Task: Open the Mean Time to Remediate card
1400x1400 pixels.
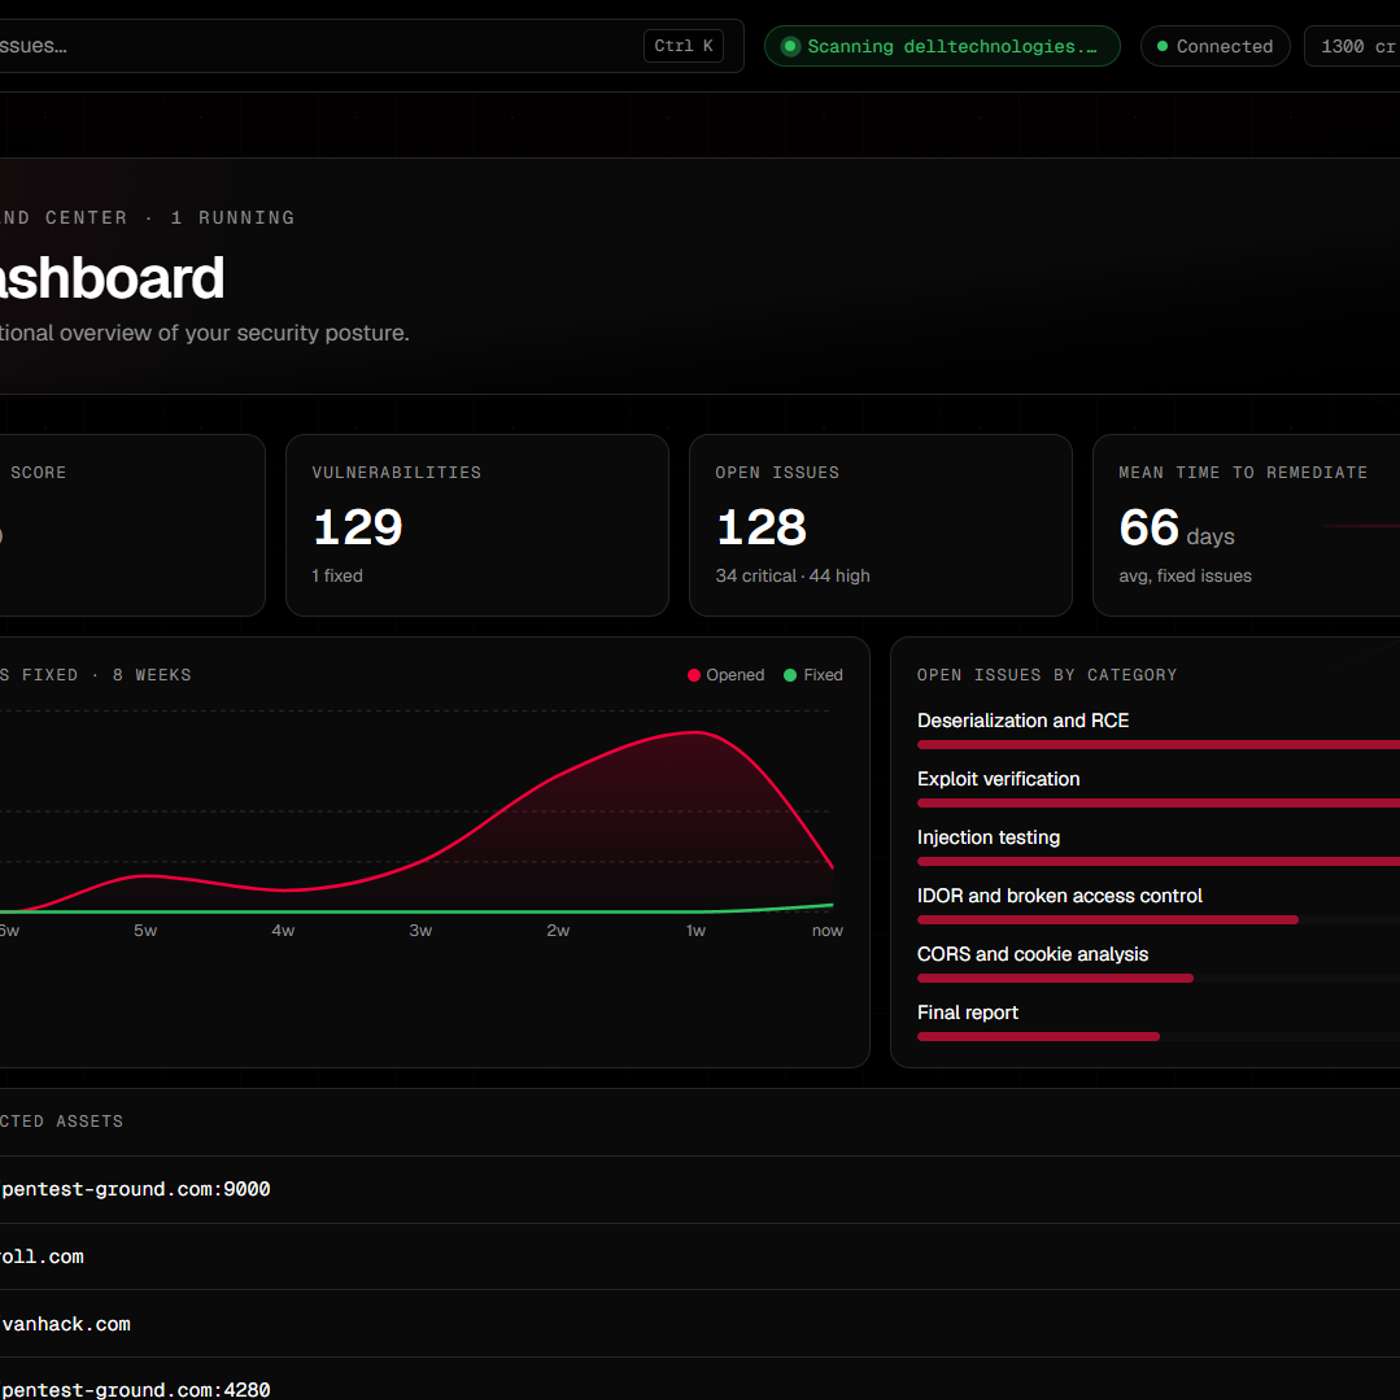Action: coord(1246,525)
